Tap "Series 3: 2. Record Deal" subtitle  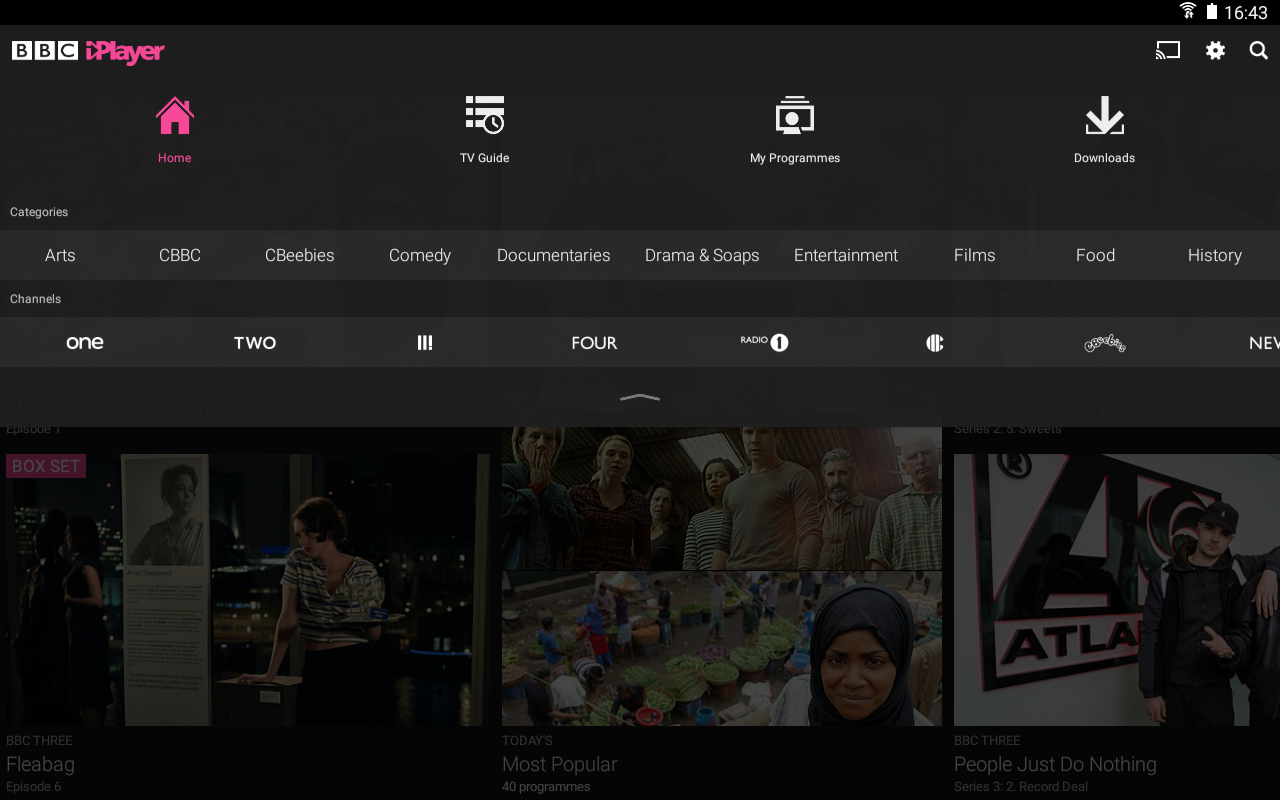[1021, 787]
